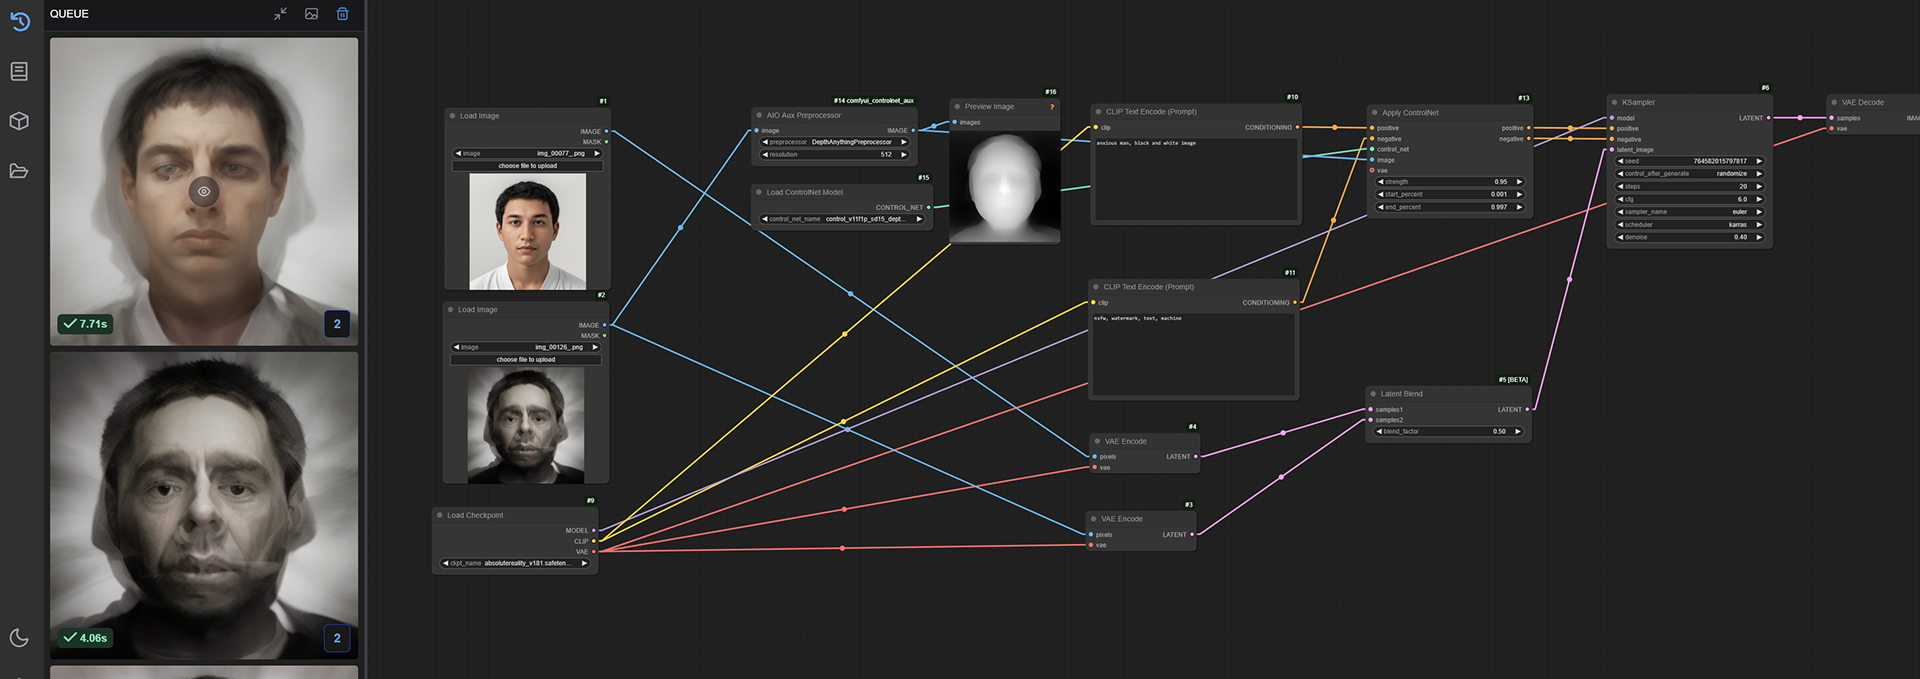Decrease start_percent 0.001 with left arrow
This screenshot has width=1920, height=679.
pyautogui.click(x=1381, y=194)
